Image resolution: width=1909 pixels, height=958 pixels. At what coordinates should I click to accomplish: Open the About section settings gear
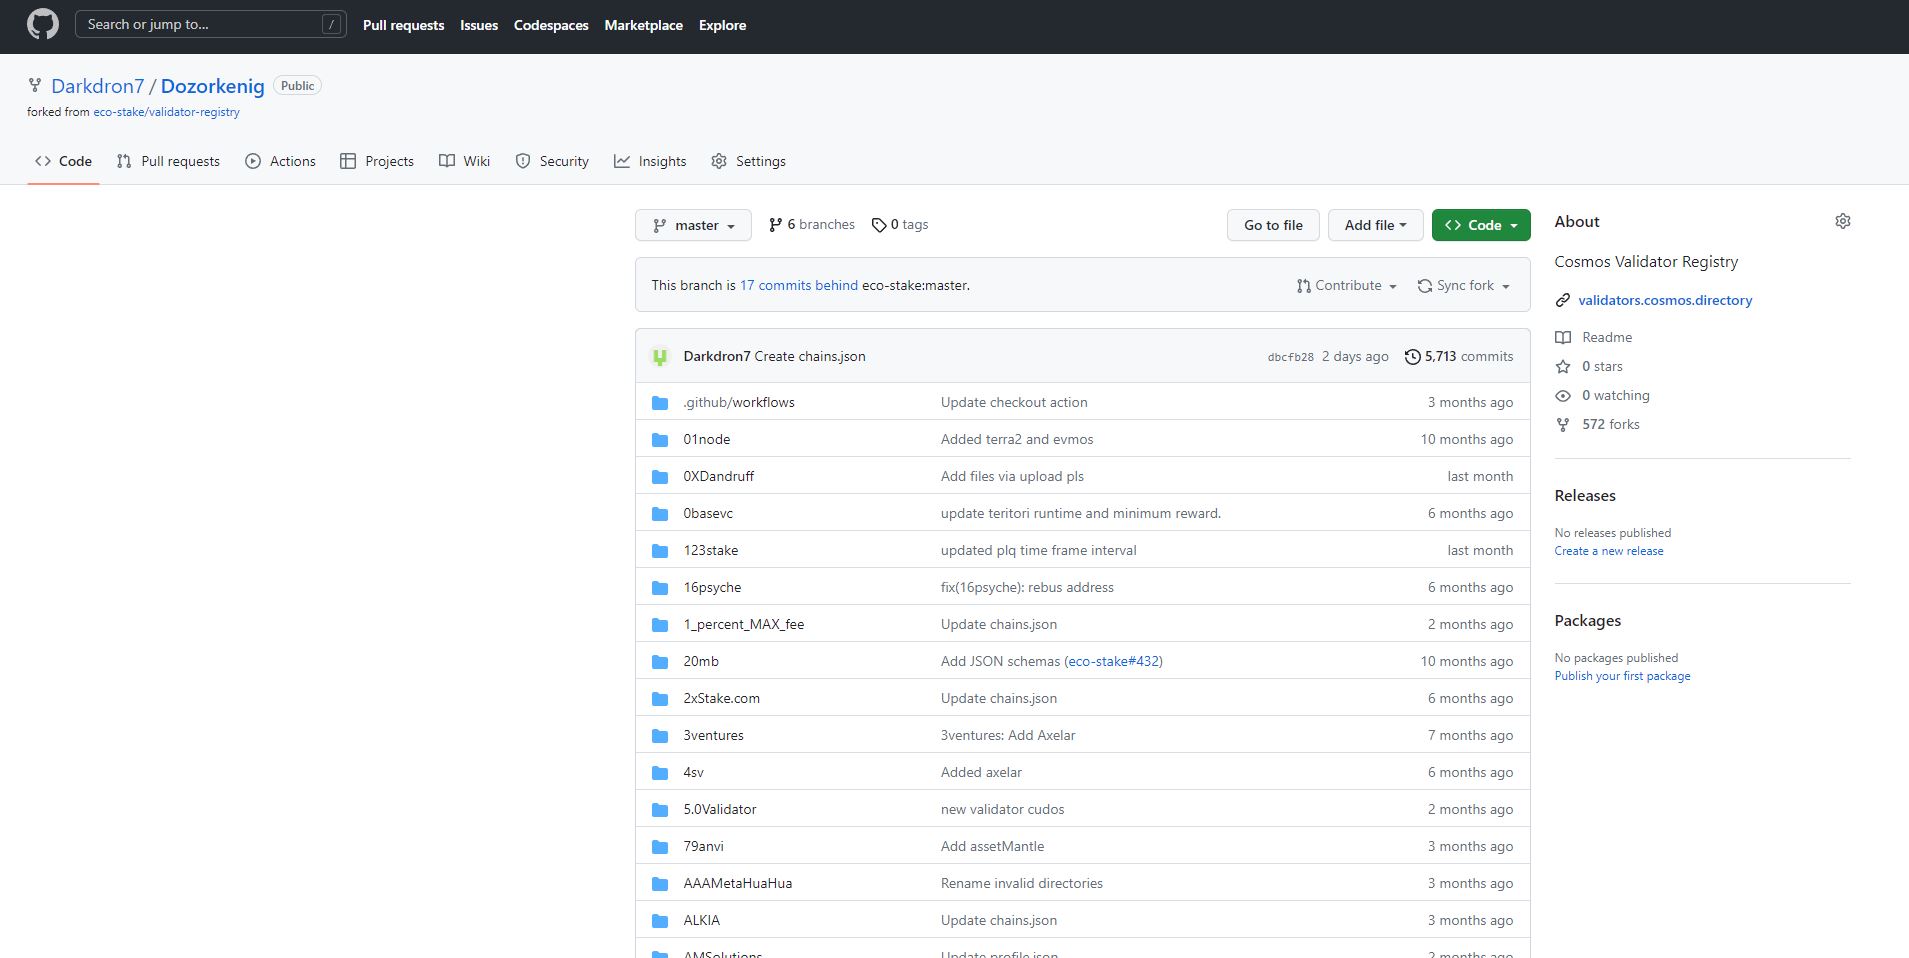coord(1843,221)
